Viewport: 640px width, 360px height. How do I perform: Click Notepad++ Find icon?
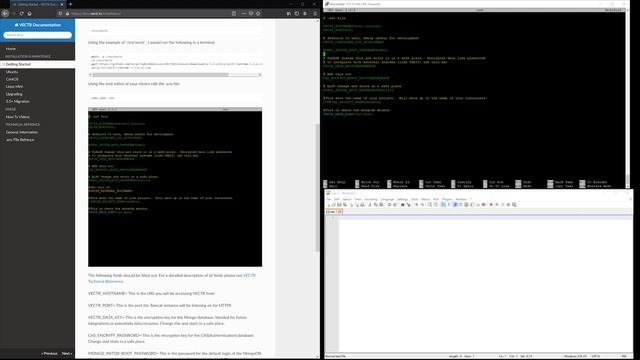tap(402, 204)
